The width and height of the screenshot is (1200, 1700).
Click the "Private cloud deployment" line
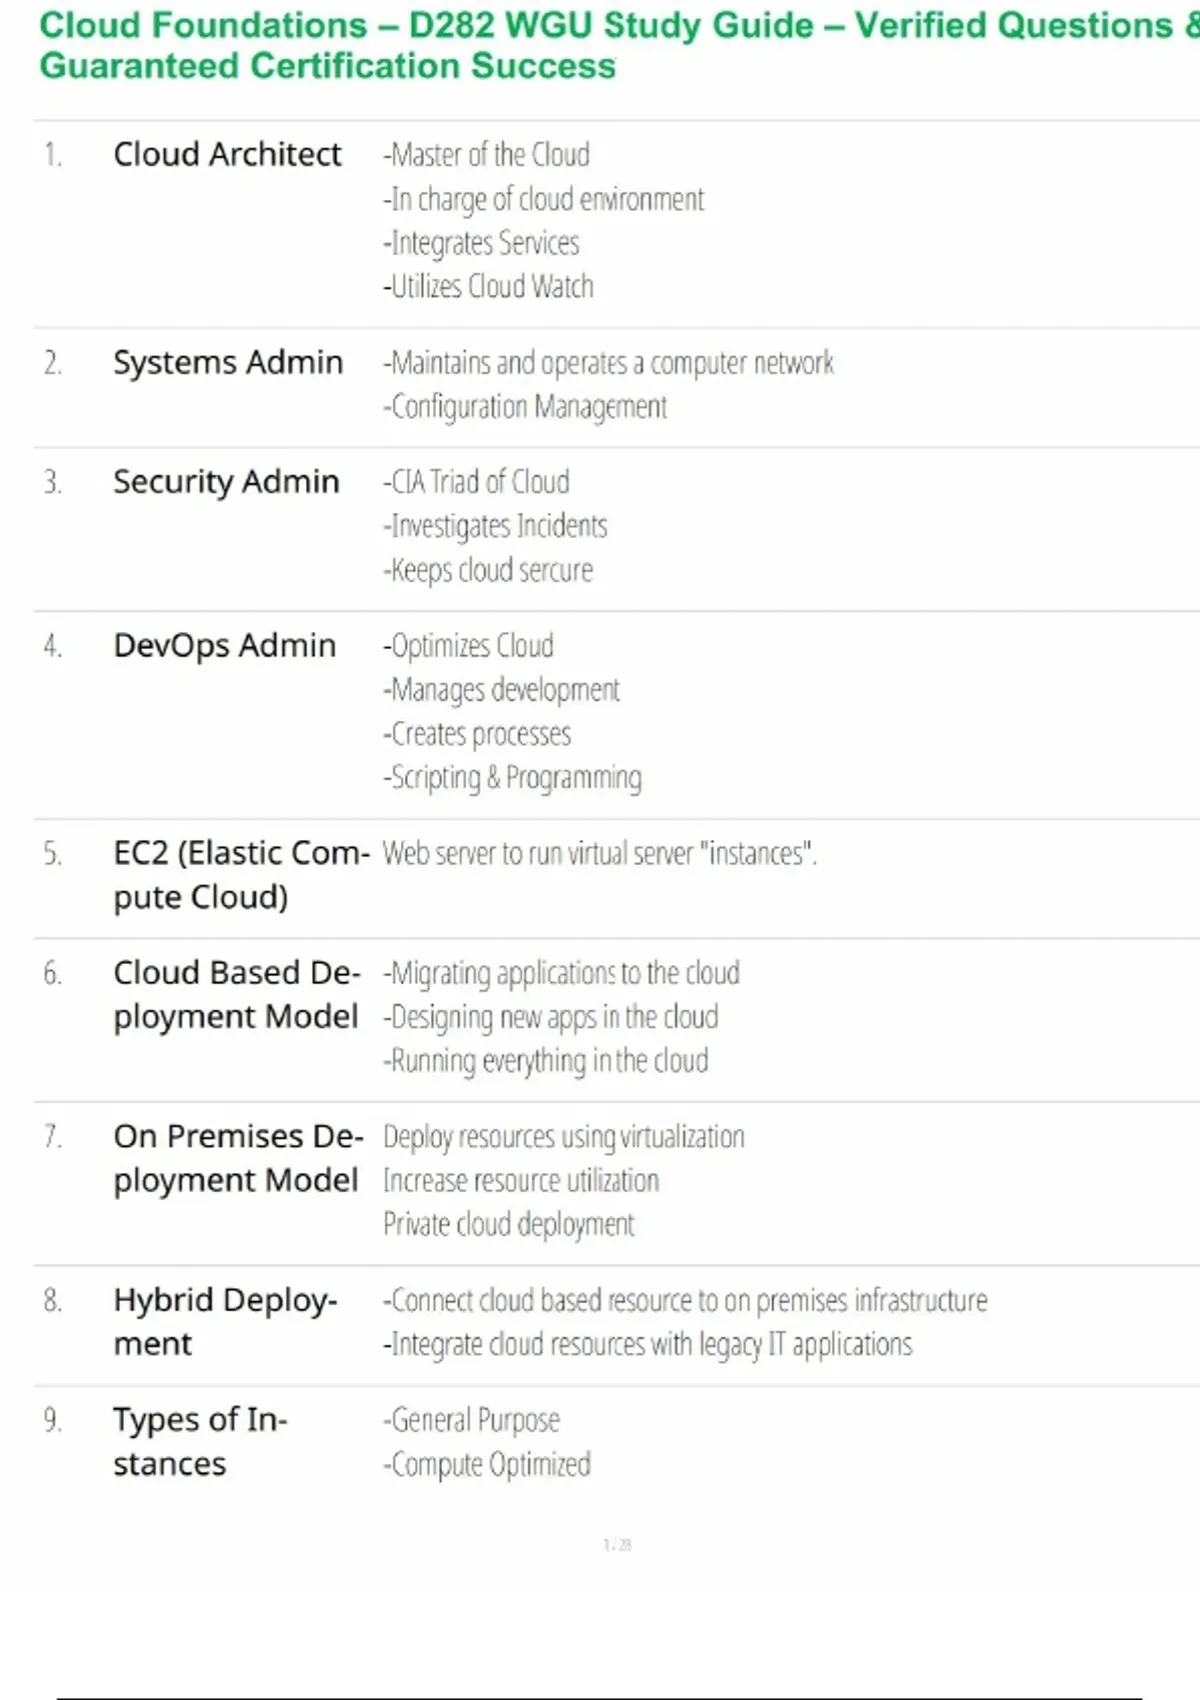(509, 1225)
